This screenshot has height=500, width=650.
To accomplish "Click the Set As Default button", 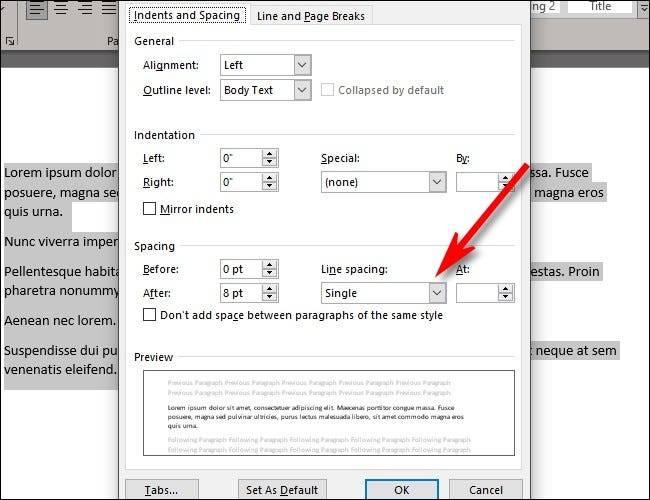I will [281, 489].
